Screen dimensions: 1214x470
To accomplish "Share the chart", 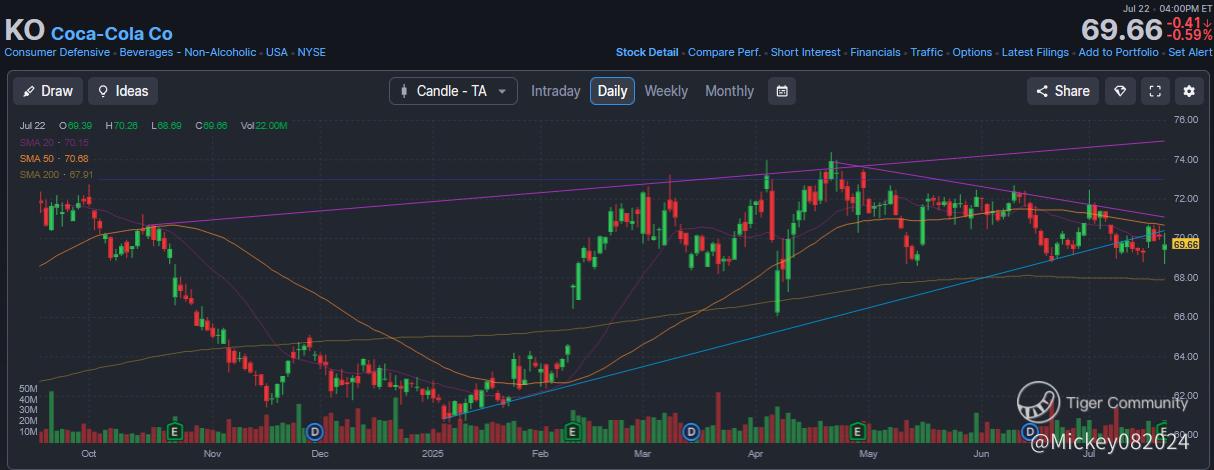I will (x=1063, y=91).
